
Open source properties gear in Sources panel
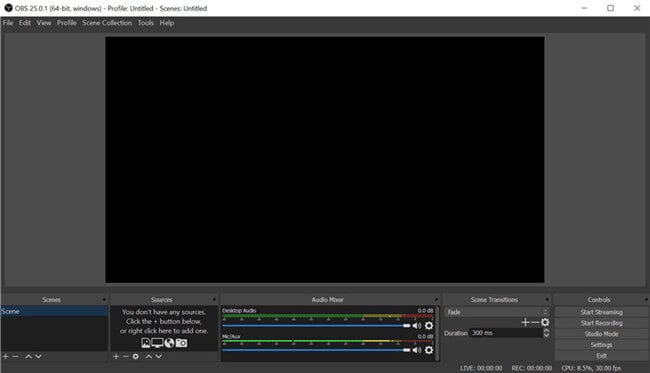tap(136, 356)
